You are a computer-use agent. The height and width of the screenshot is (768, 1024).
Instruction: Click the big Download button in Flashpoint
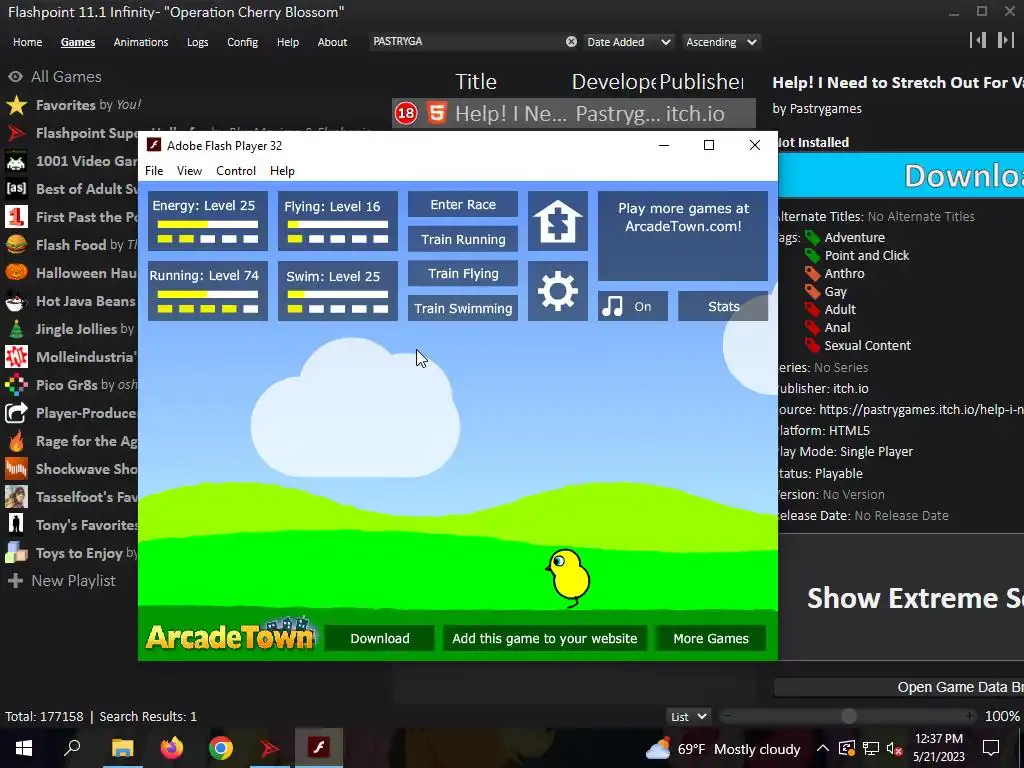point(901,176)
